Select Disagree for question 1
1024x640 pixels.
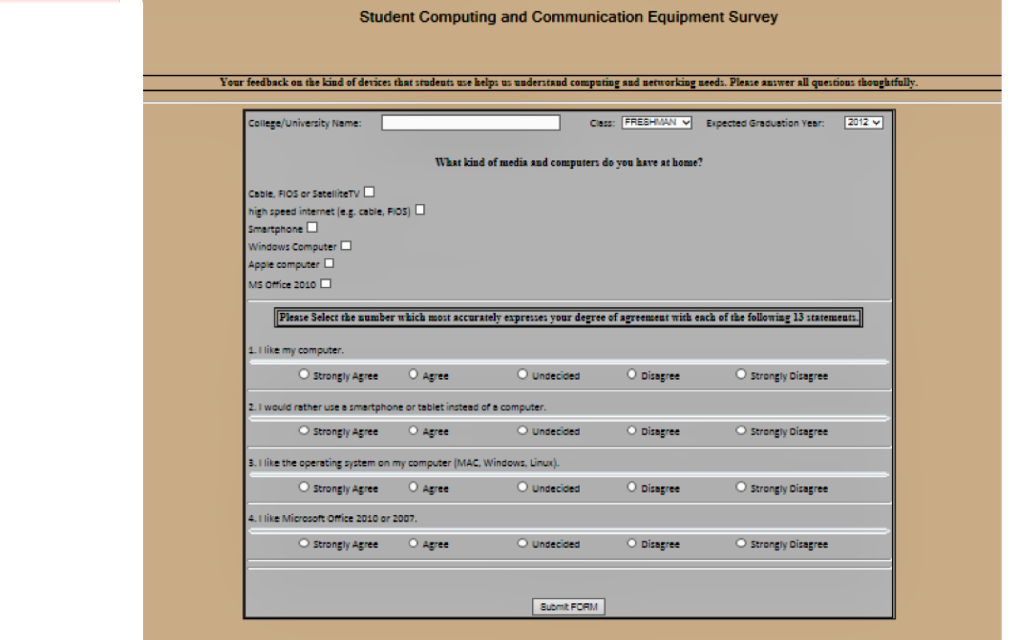632,375
